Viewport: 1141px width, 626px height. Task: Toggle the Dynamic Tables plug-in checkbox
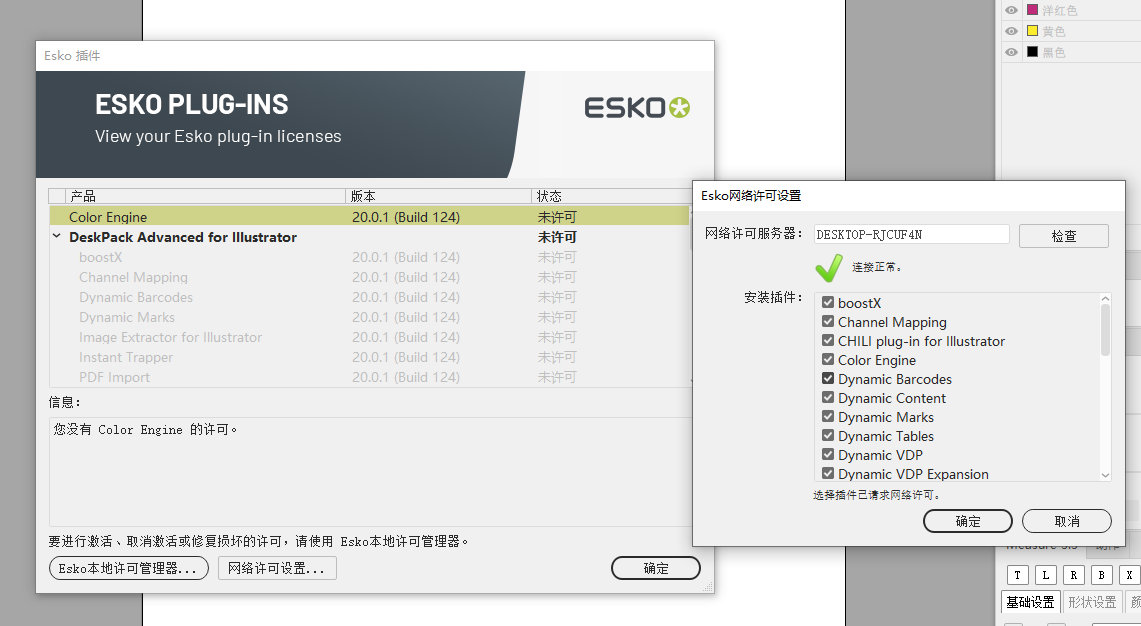point(828,435)
